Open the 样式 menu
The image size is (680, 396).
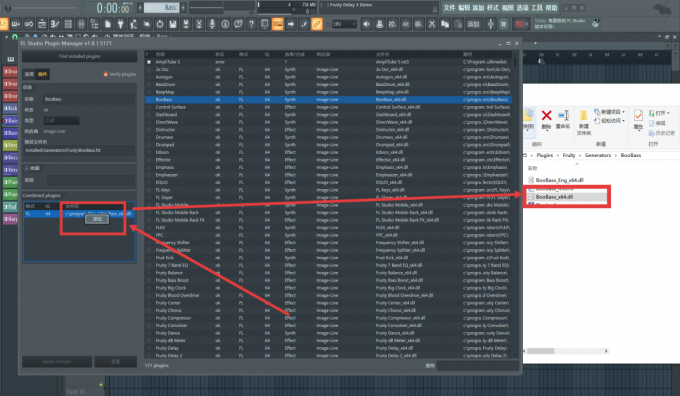pyautogui.click(x=493, y=8)
